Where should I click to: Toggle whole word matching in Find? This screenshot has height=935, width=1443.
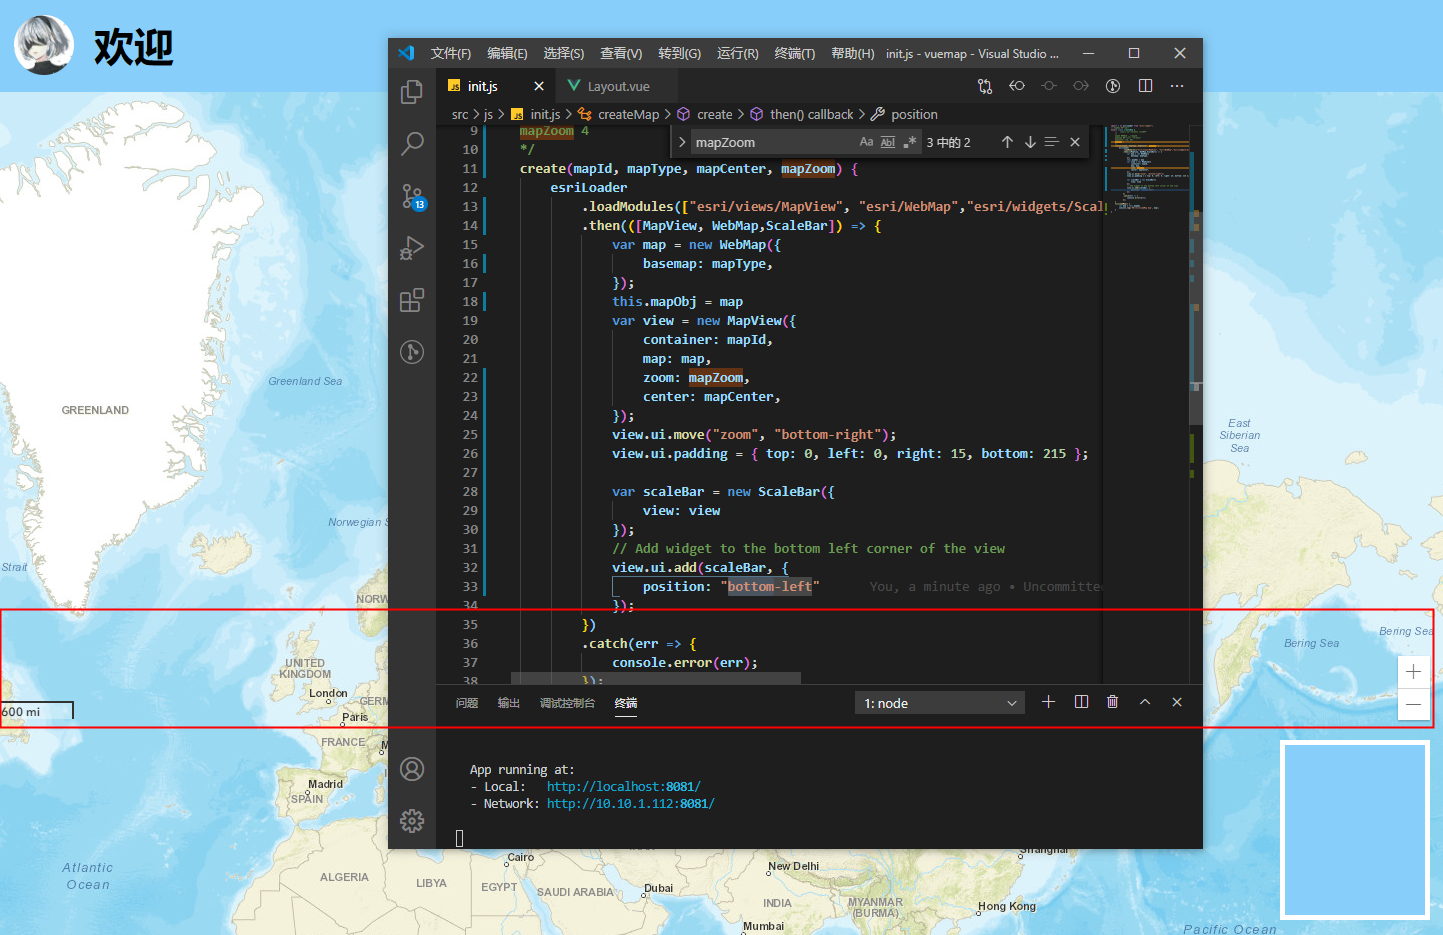[888, 142]
